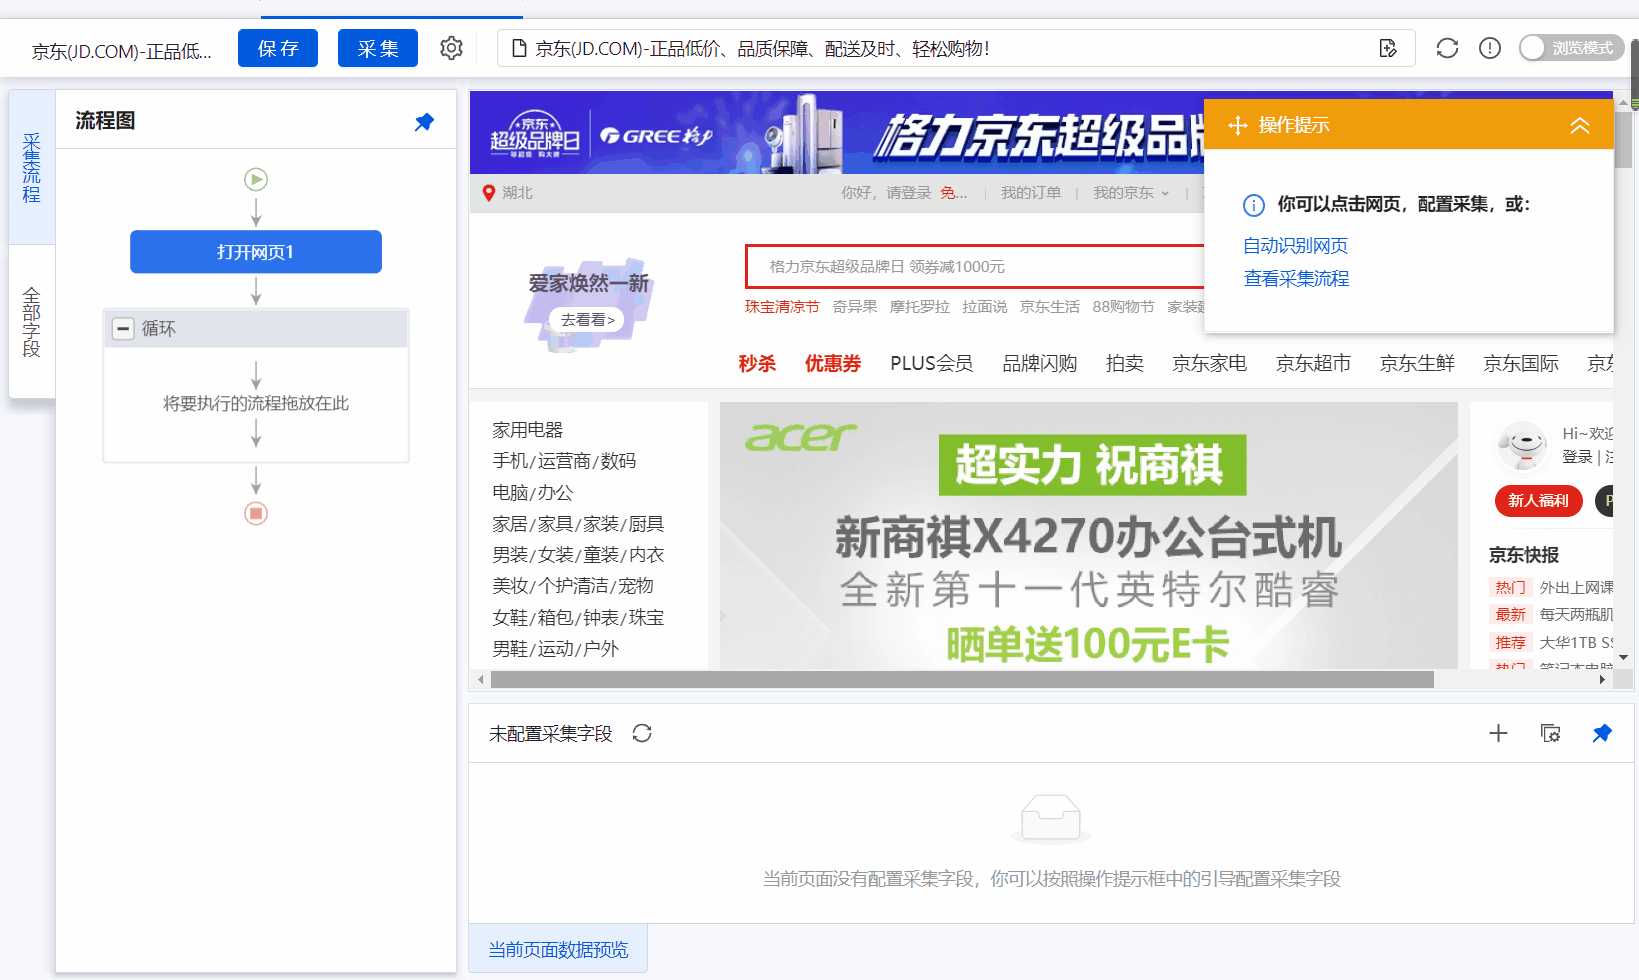Click the Save (保存) button
This screenshot has height=980, width=1639.
tap(278, 48)
